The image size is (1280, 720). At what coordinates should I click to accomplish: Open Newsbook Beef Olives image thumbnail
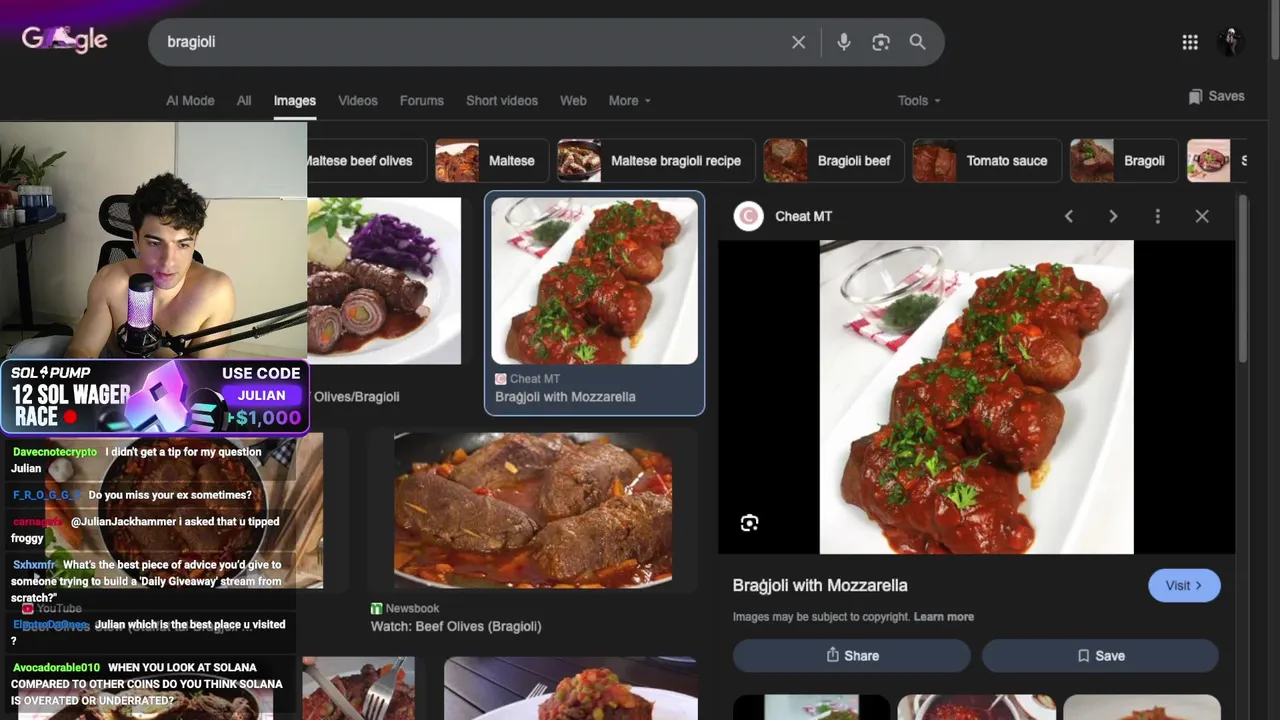[533, 510]
